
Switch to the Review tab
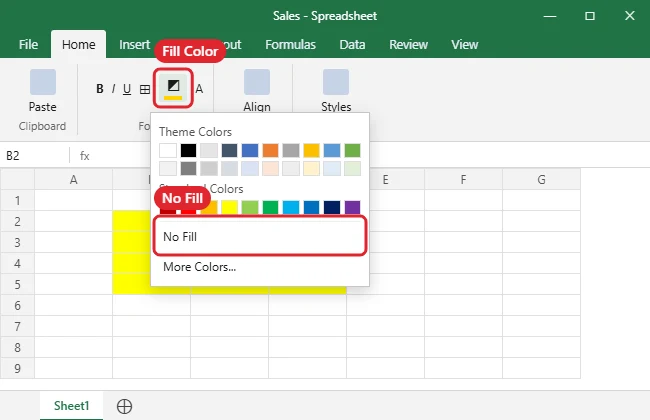[408, 44]
